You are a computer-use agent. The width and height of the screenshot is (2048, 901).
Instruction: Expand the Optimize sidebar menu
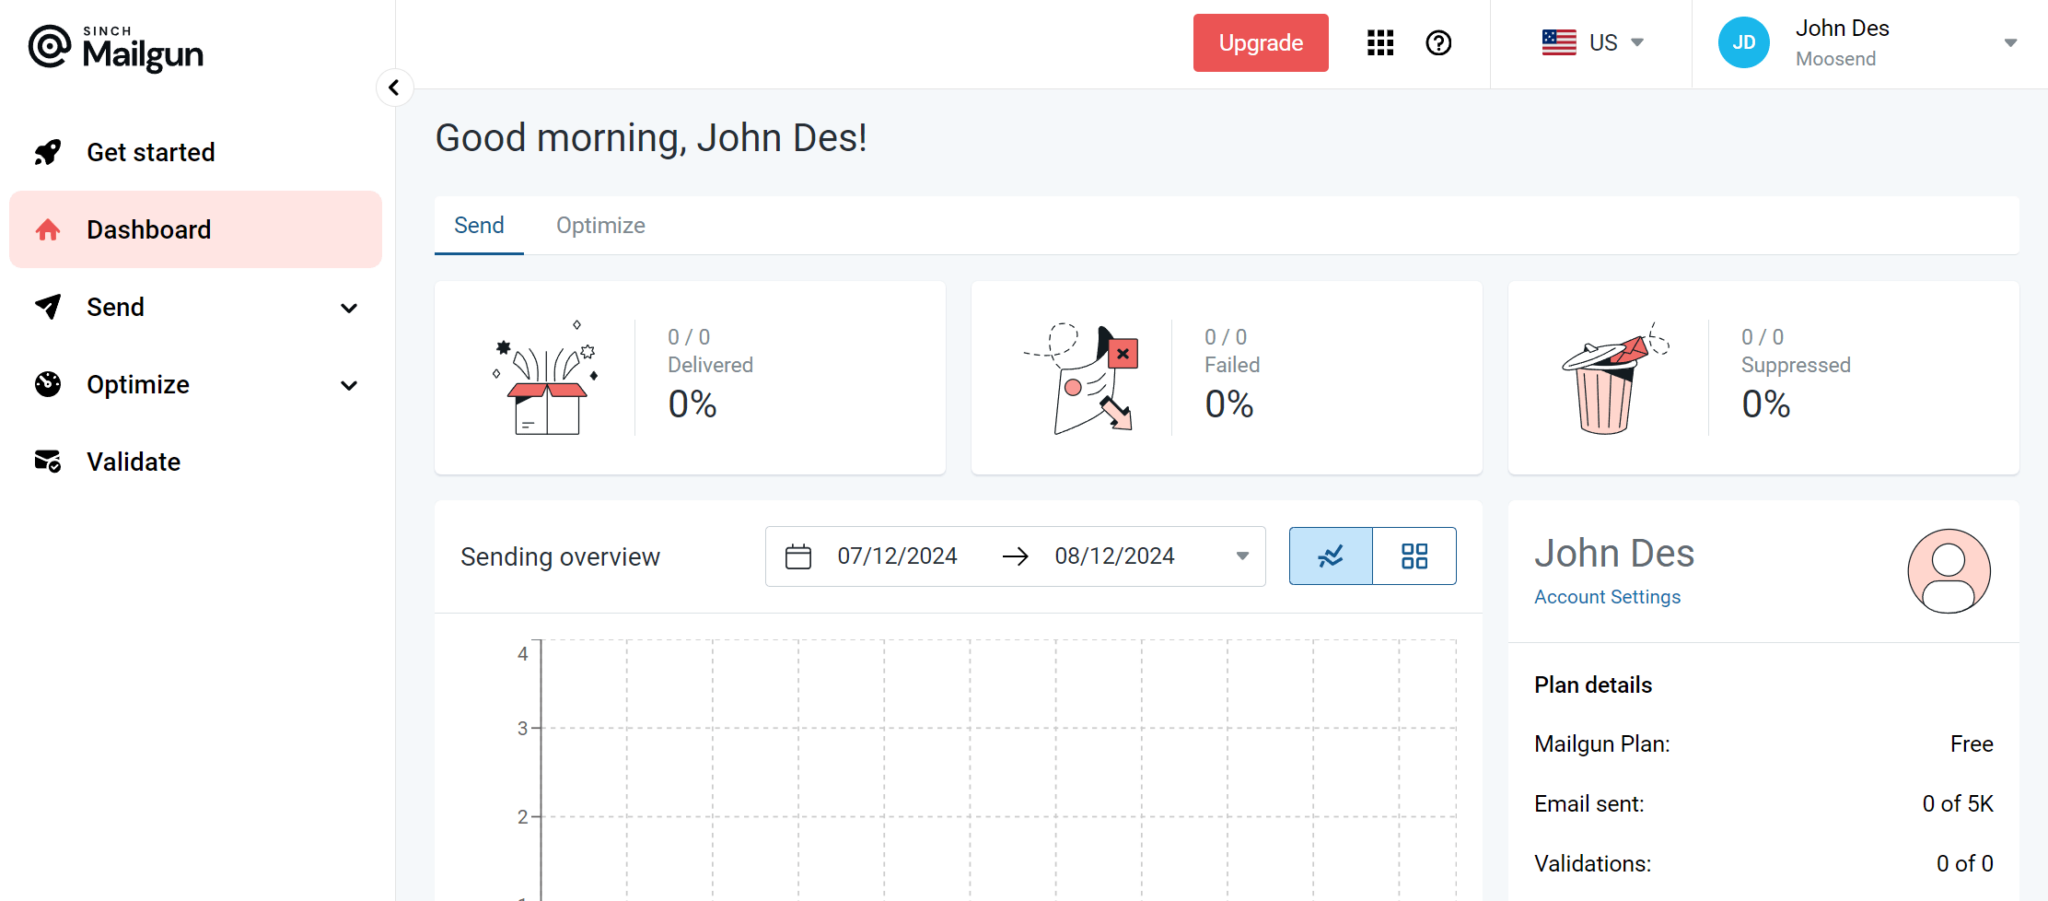(x=348, y=385)
